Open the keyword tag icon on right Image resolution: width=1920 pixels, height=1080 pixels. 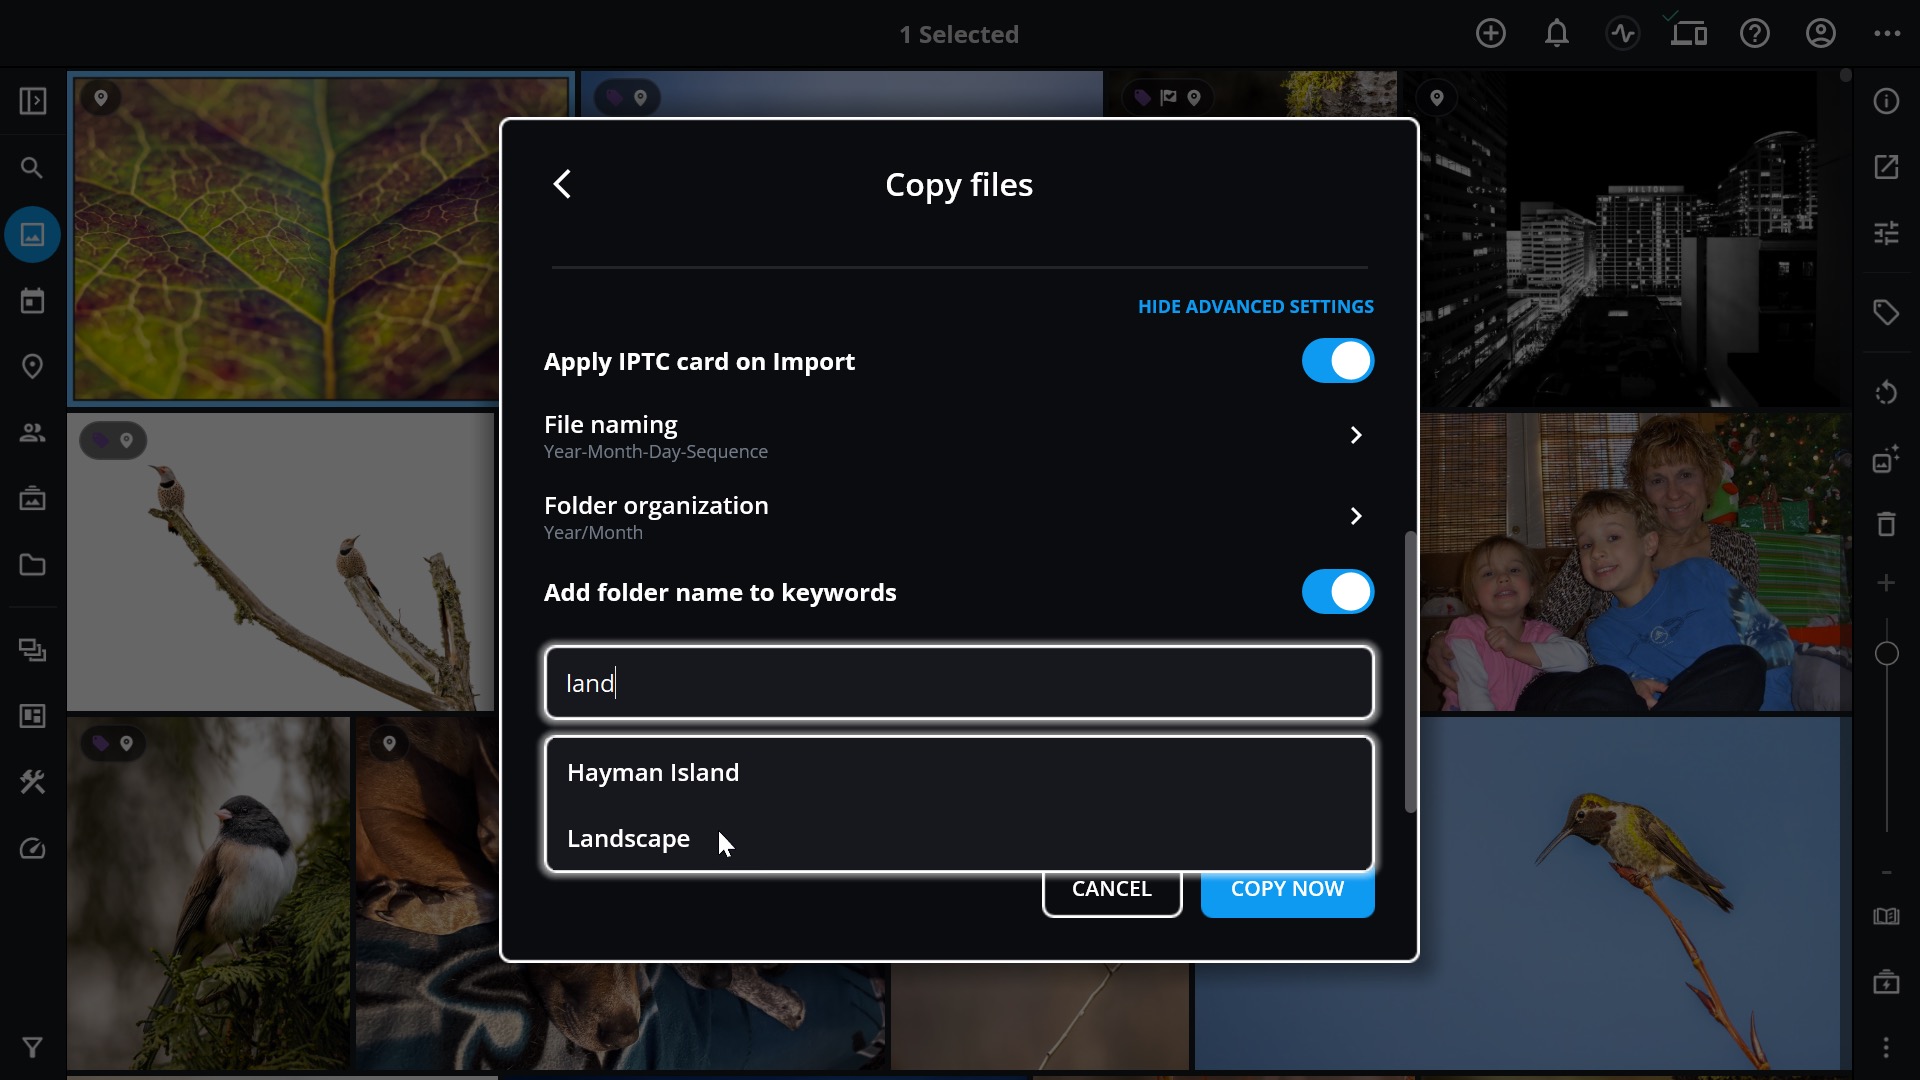1886,313
